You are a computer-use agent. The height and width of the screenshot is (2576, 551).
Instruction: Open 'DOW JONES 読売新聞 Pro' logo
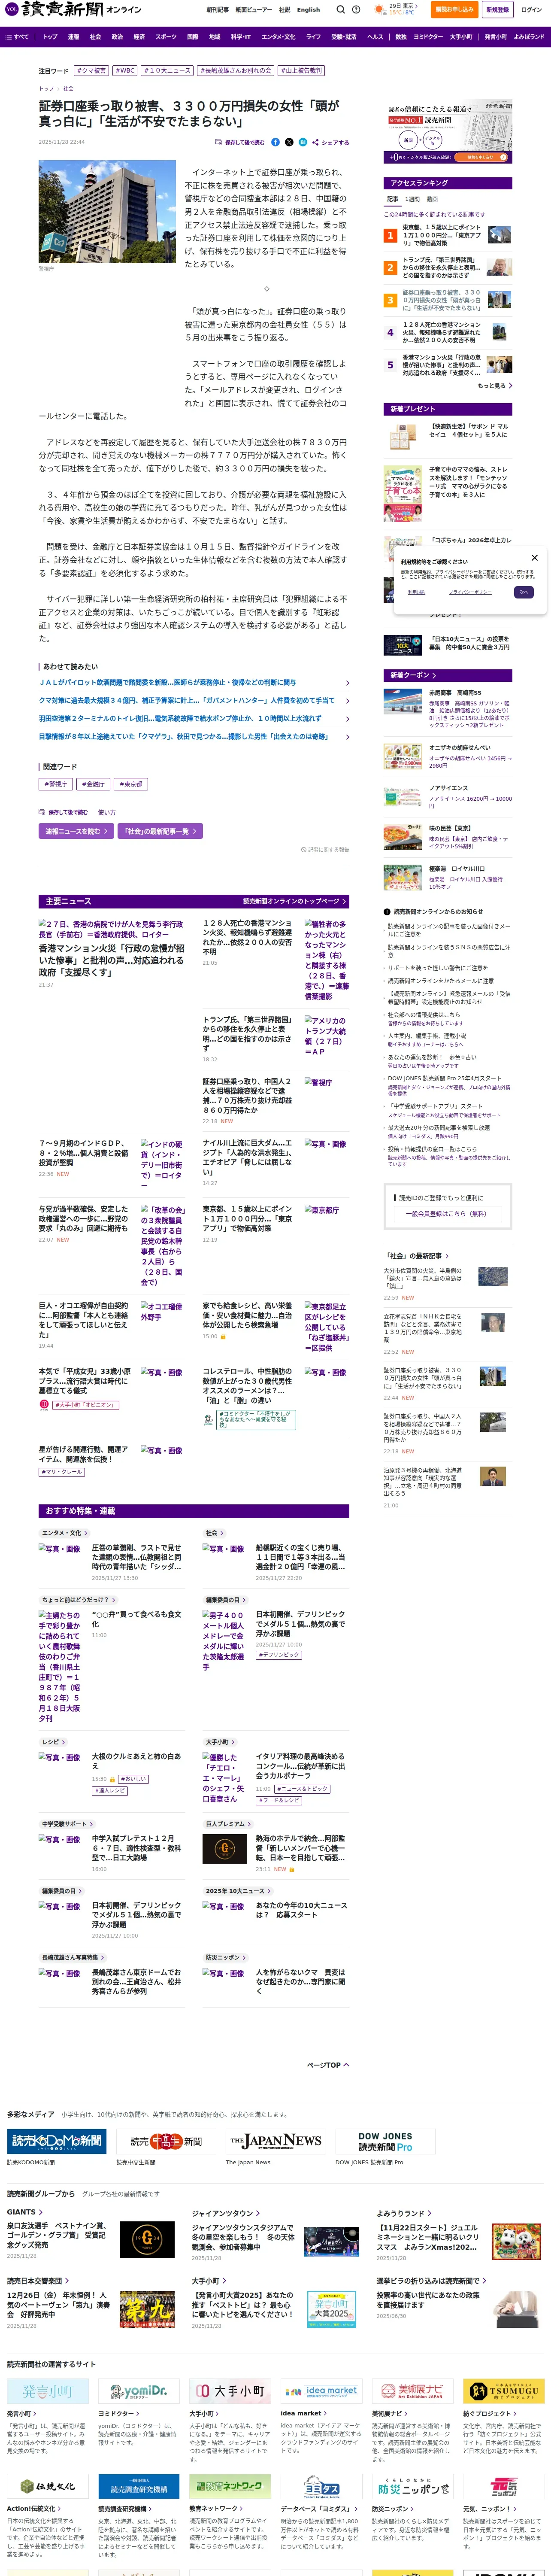[x=385, y=2141]
